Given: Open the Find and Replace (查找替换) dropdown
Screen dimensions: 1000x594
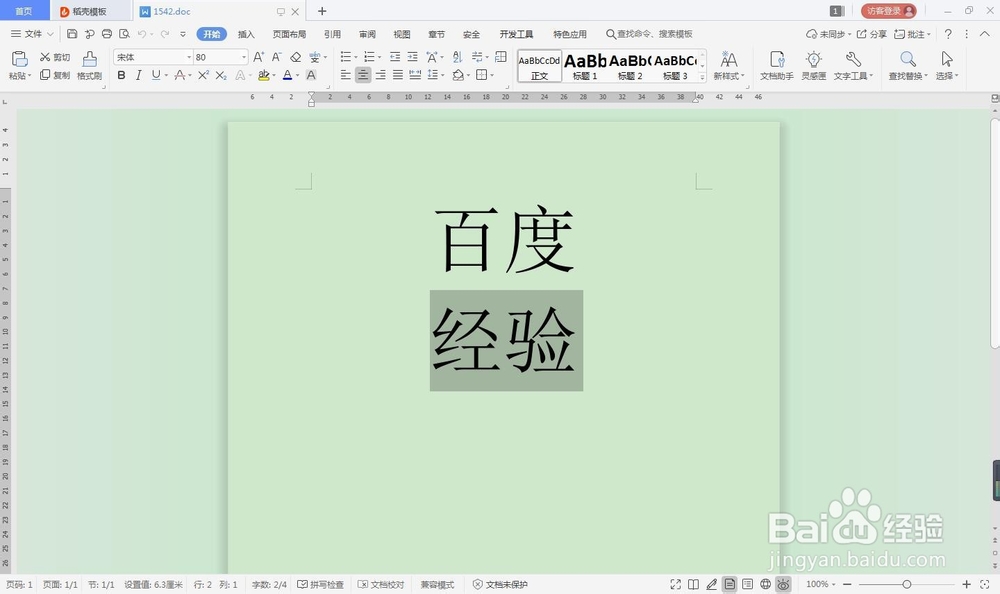Looking at the screenshot, I should pyautogui.click(x=908, y=66).
